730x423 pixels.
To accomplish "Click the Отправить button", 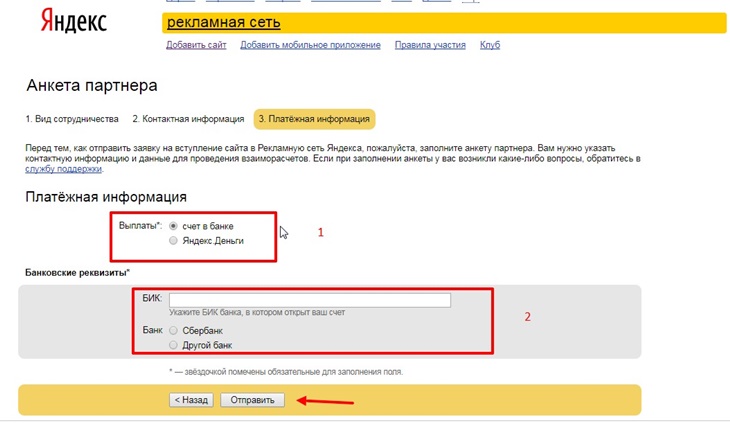I will [x=252, y=400].
